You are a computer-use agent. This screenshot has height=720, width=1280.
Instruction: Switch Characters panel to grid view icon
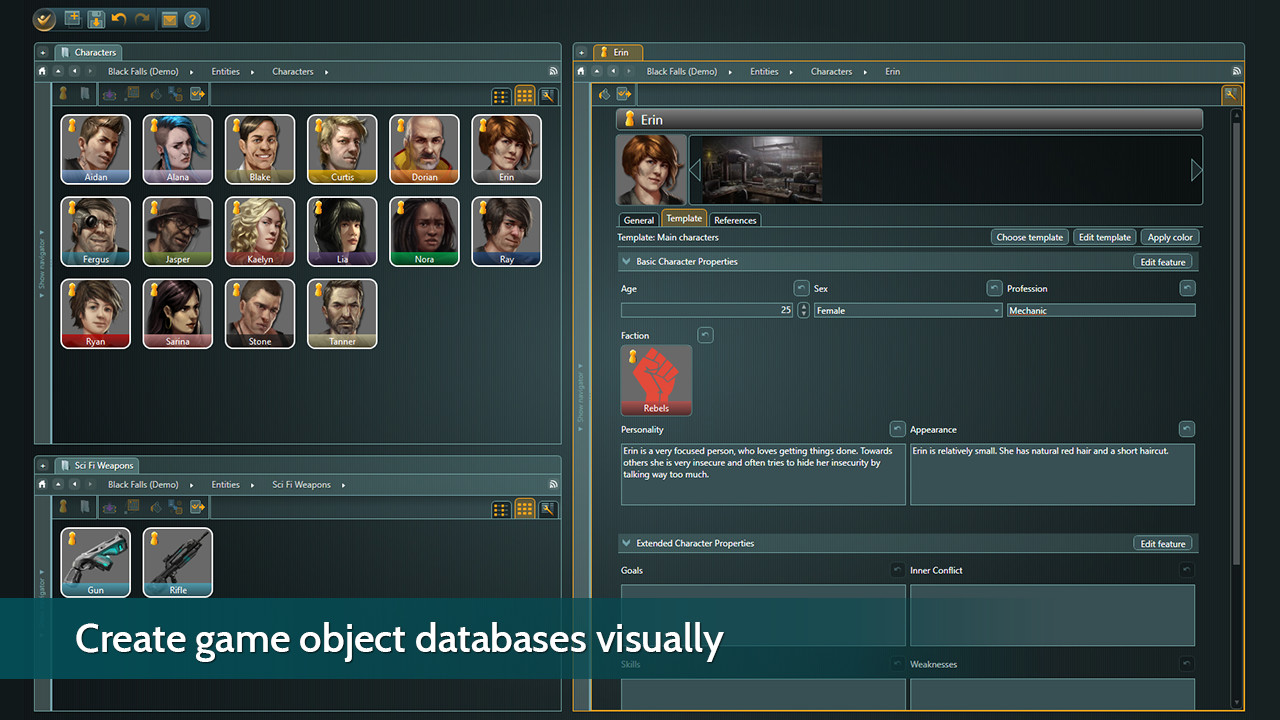click(525, 96)
